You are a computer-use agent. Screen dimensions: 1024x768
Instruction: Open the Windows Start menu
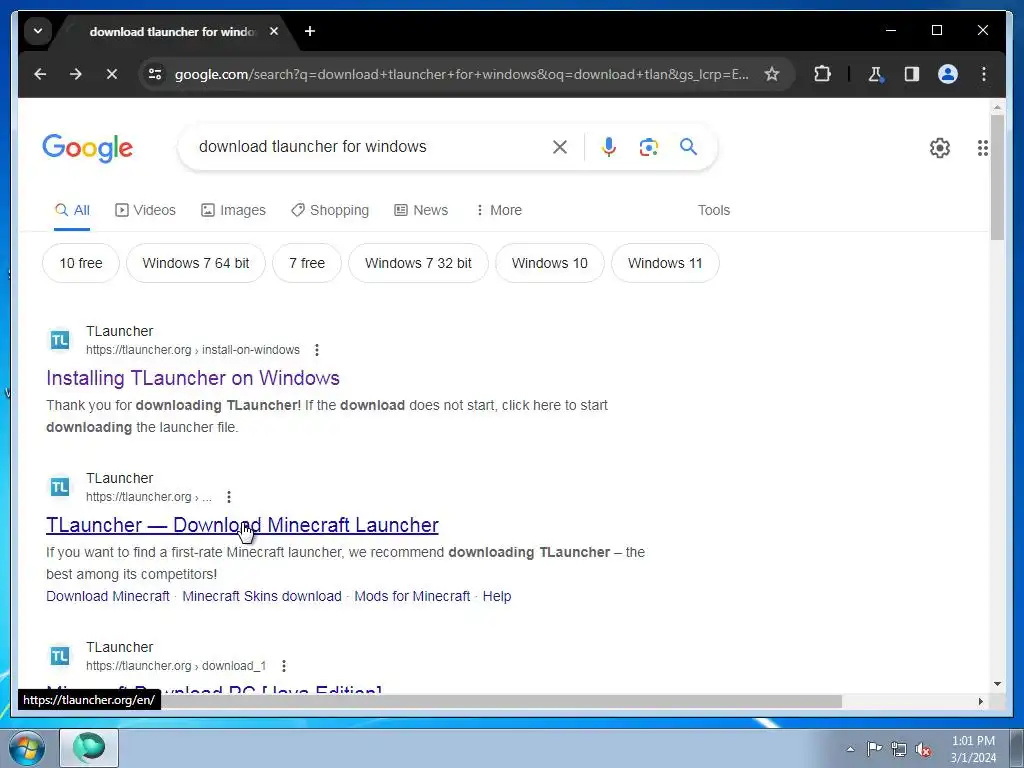[27, 748]
